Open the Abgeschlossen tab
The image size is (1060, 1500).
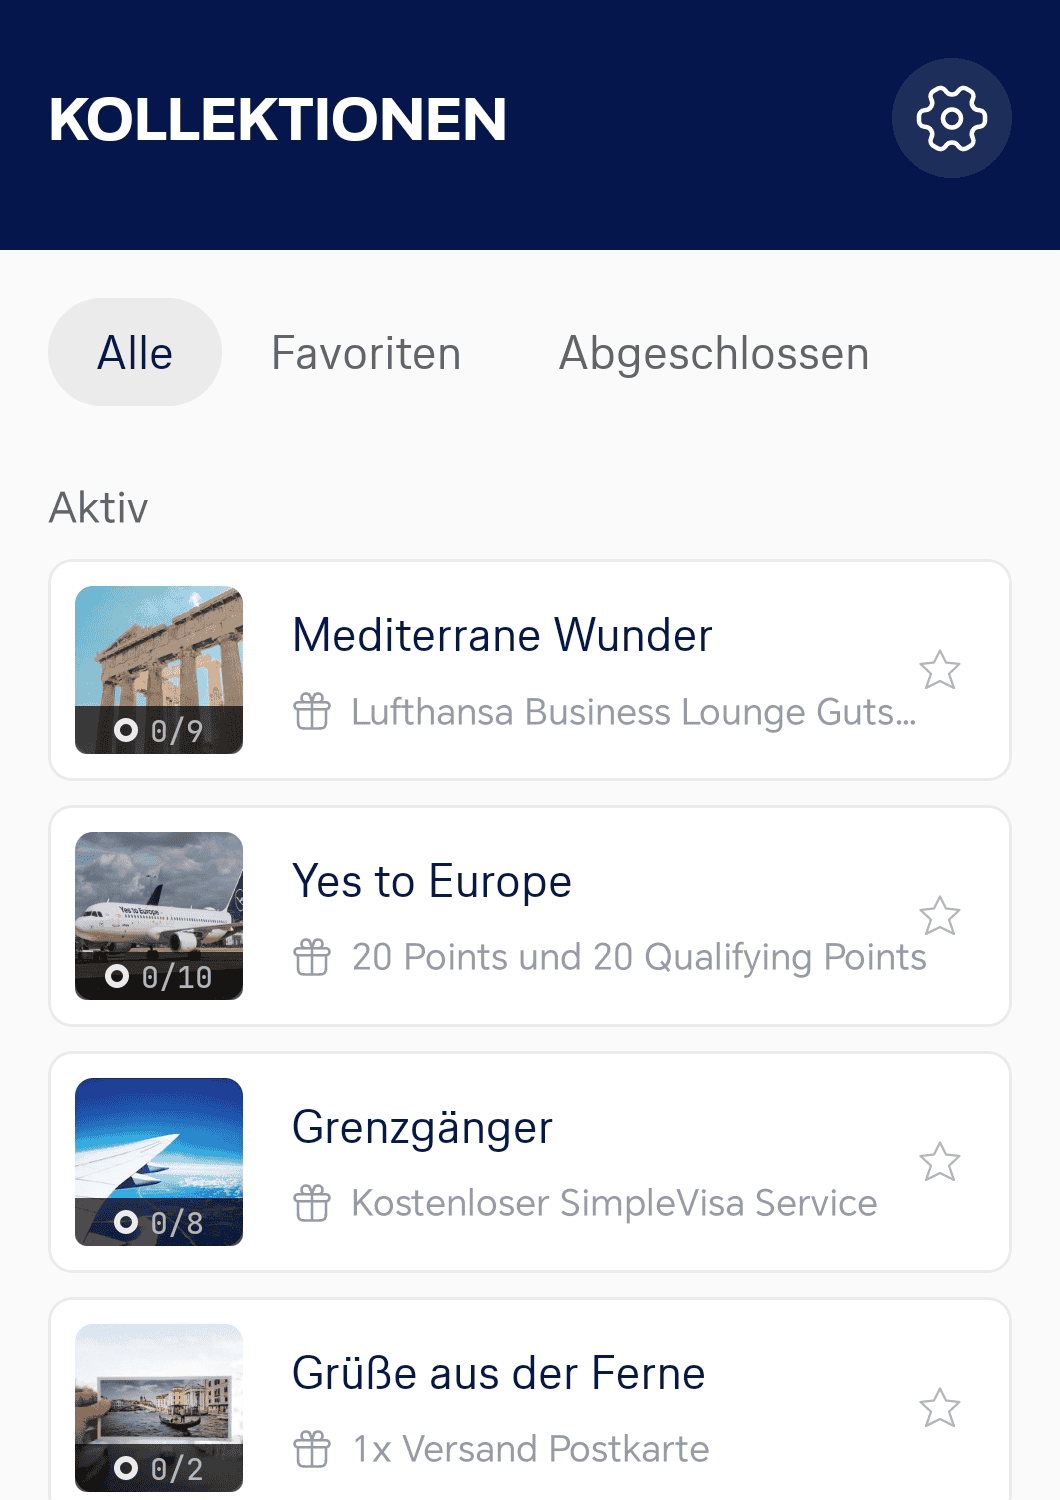click(x=714, y=353)
